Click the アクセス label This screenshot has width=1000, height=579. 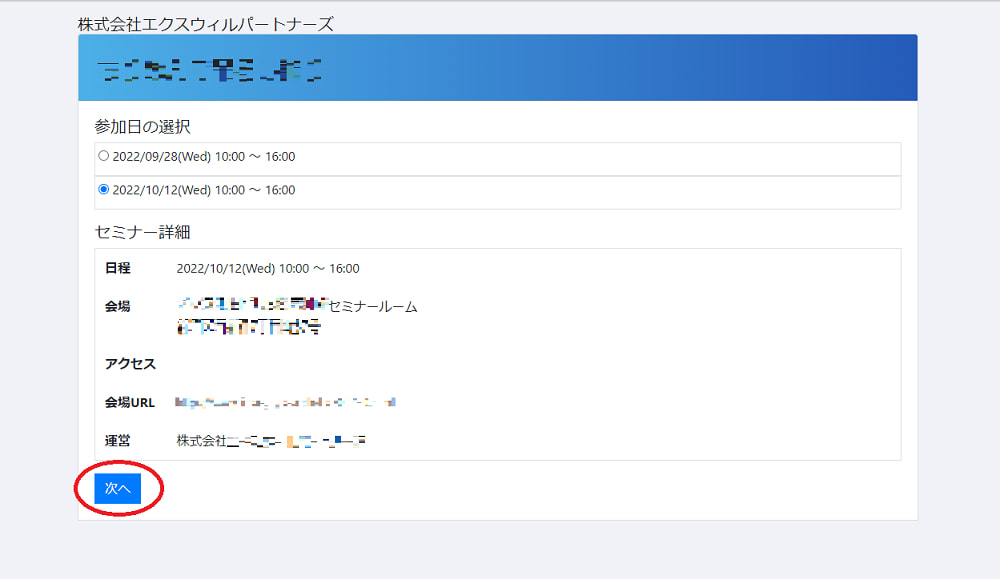click(x=130, y=364)
